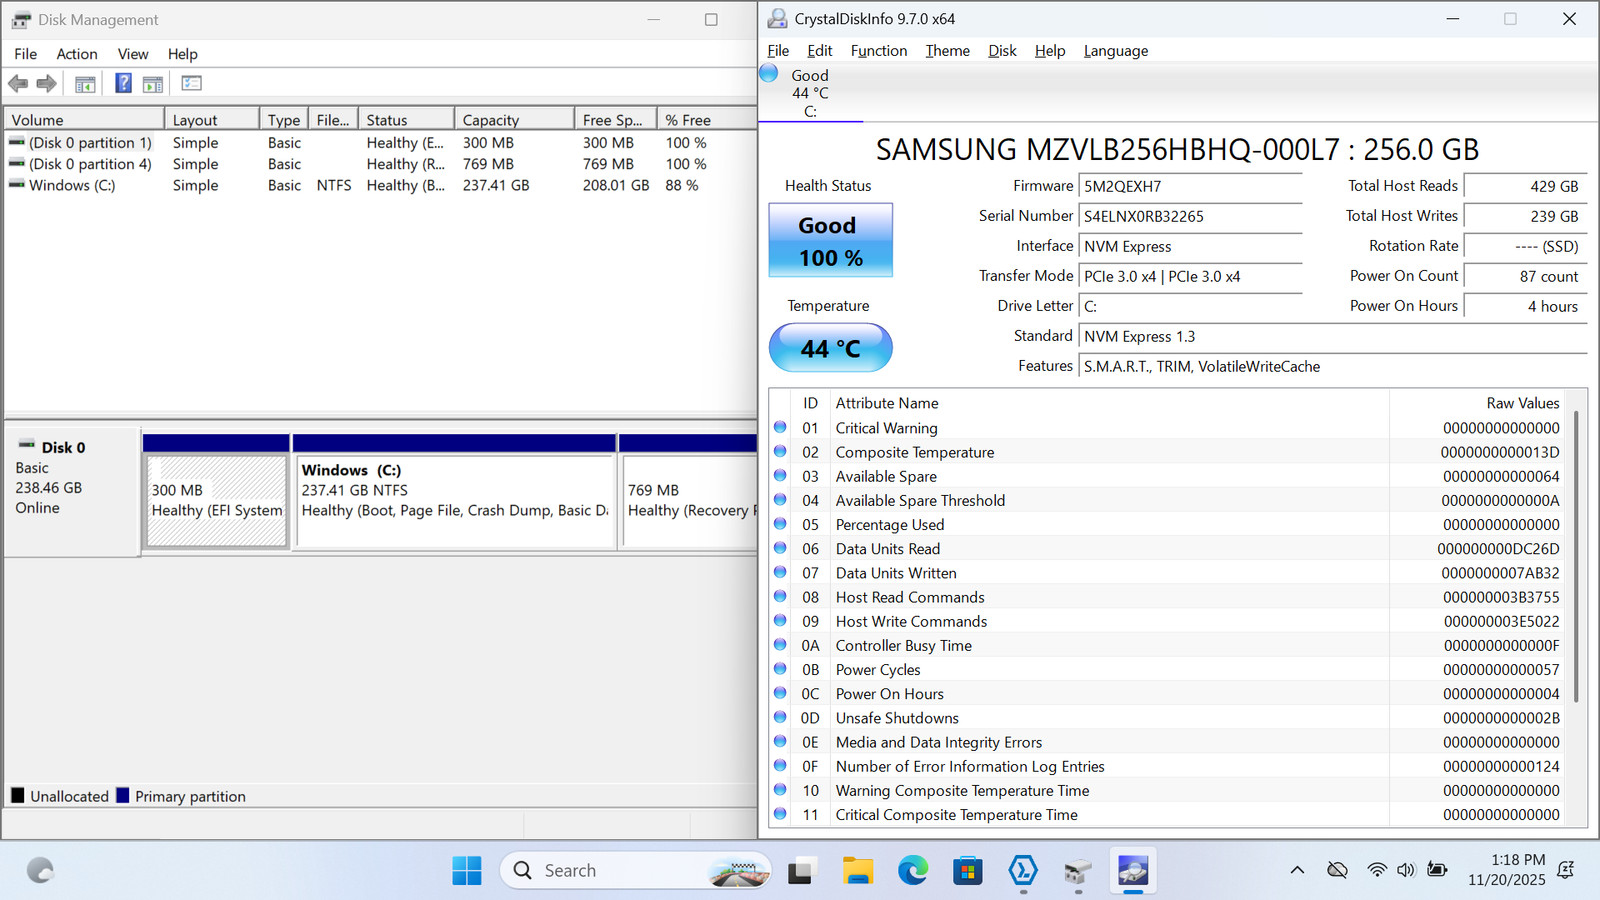
Task: Click Show/Hide Action Pane toolbar icon
Action: click(153, 84)
